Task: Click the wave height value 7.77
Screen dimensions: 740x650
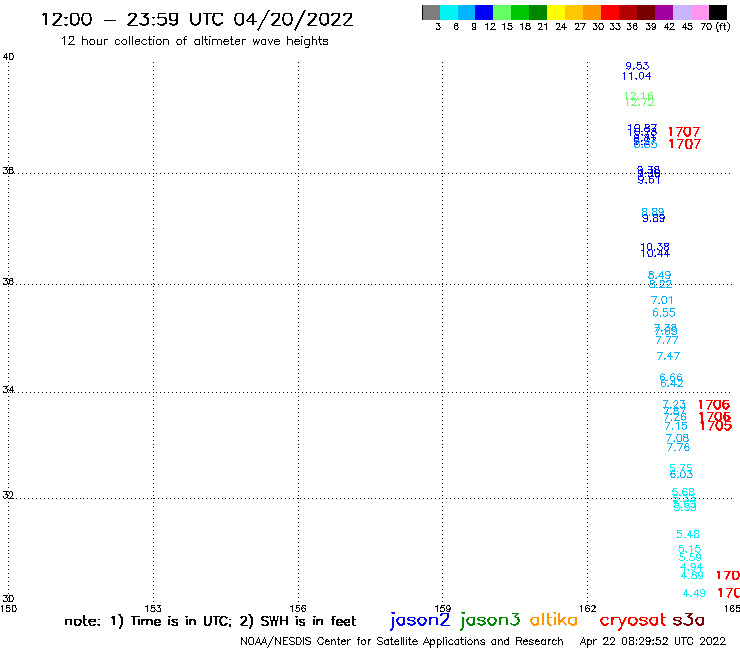Action: click(x=667, y=340)
